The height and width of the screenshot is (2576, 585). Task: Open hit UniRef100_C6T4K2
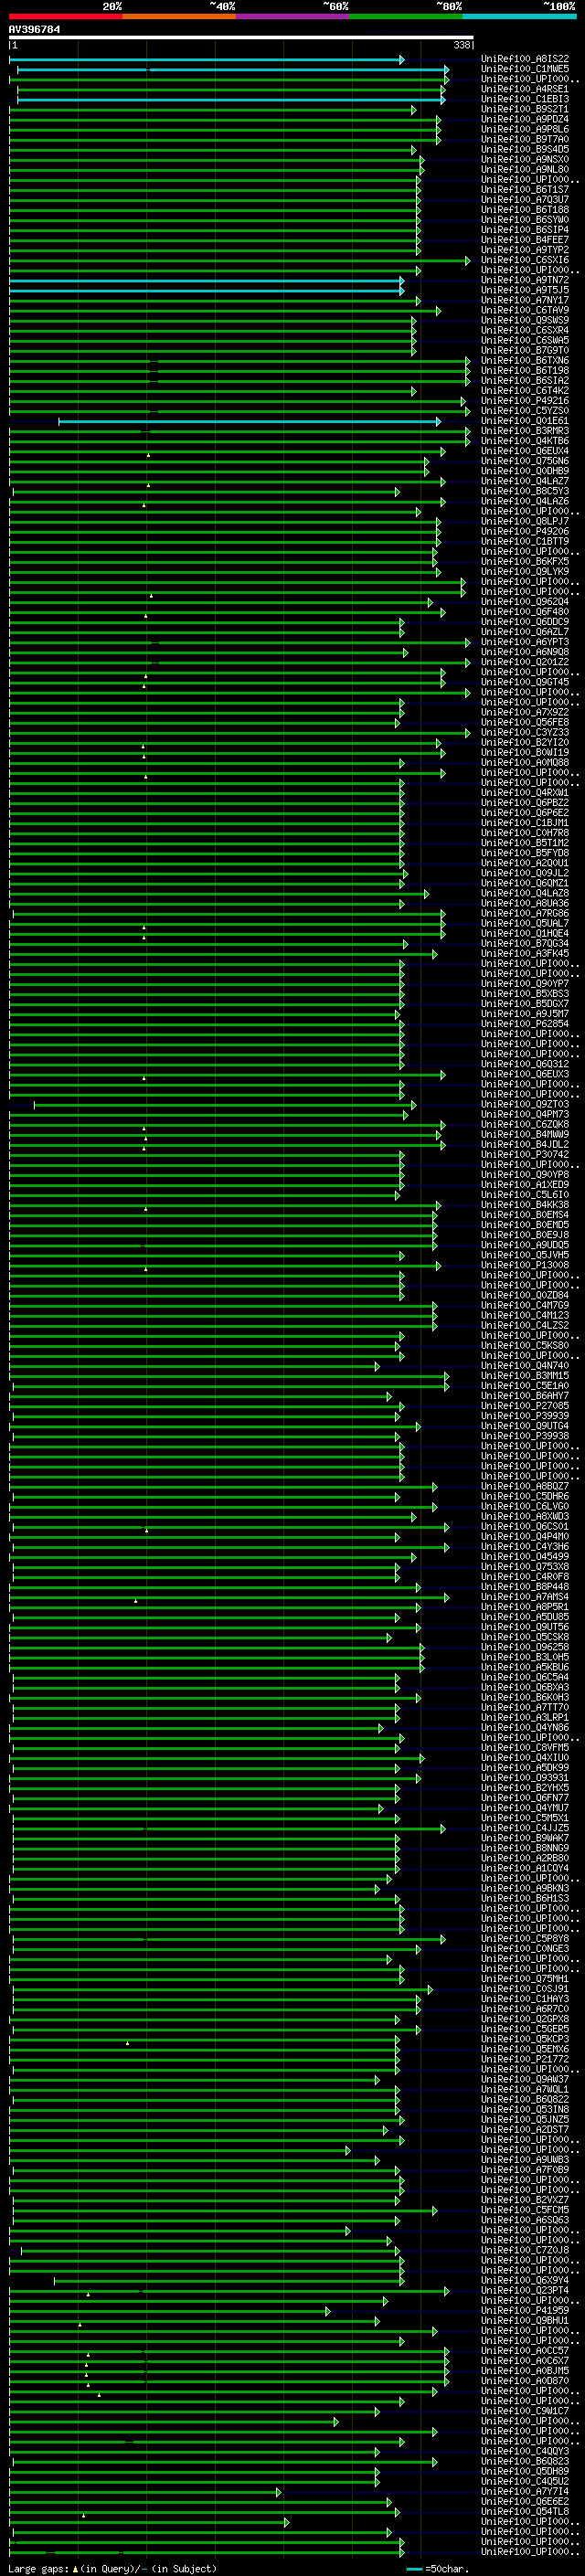click(x=525, y=391)
